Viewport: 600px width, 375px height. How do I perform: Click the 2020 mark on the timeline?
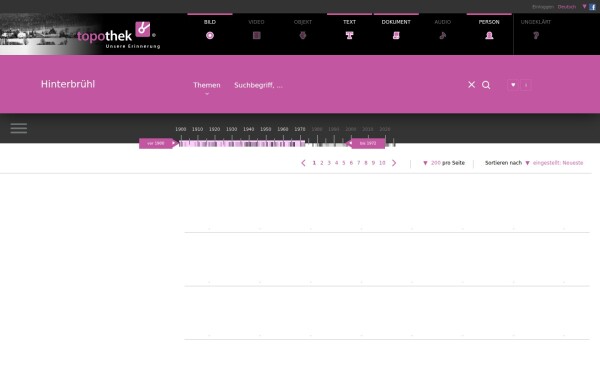[x=385, y=129]
